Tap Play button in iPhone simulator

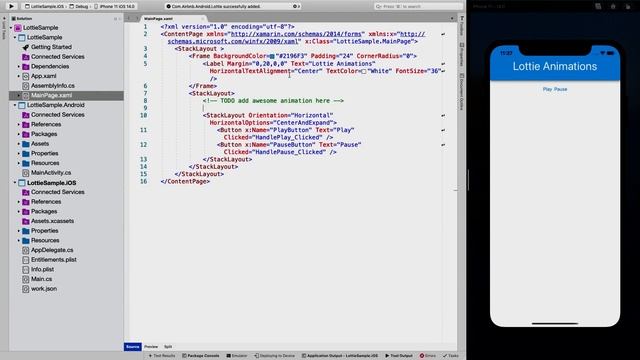(547, 89)
